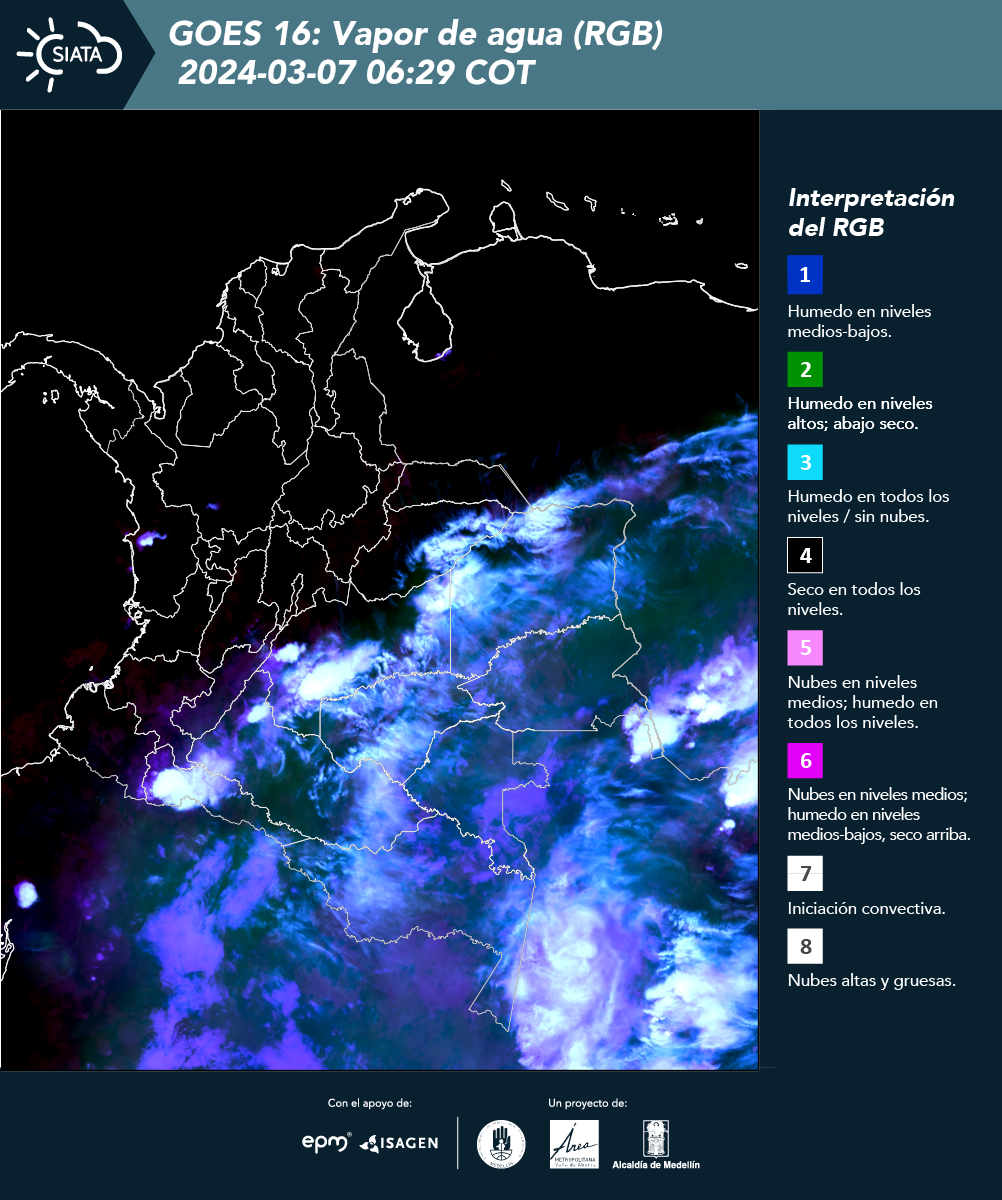Click the ISAGEN logo
This screenshot has width=1002, height=1200.
point(399,1142)
